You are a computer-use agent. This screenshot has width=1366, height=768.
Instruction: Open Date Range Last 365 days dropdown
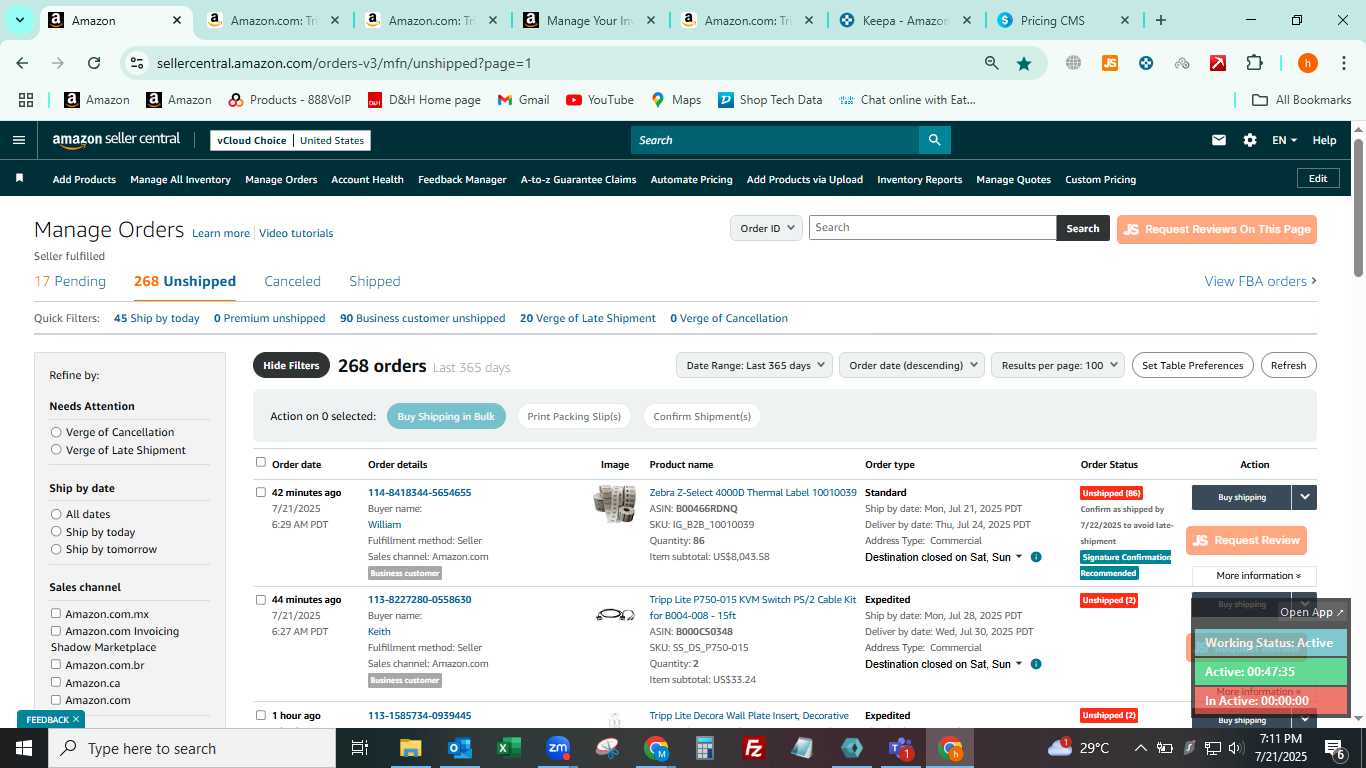point(754,365)
